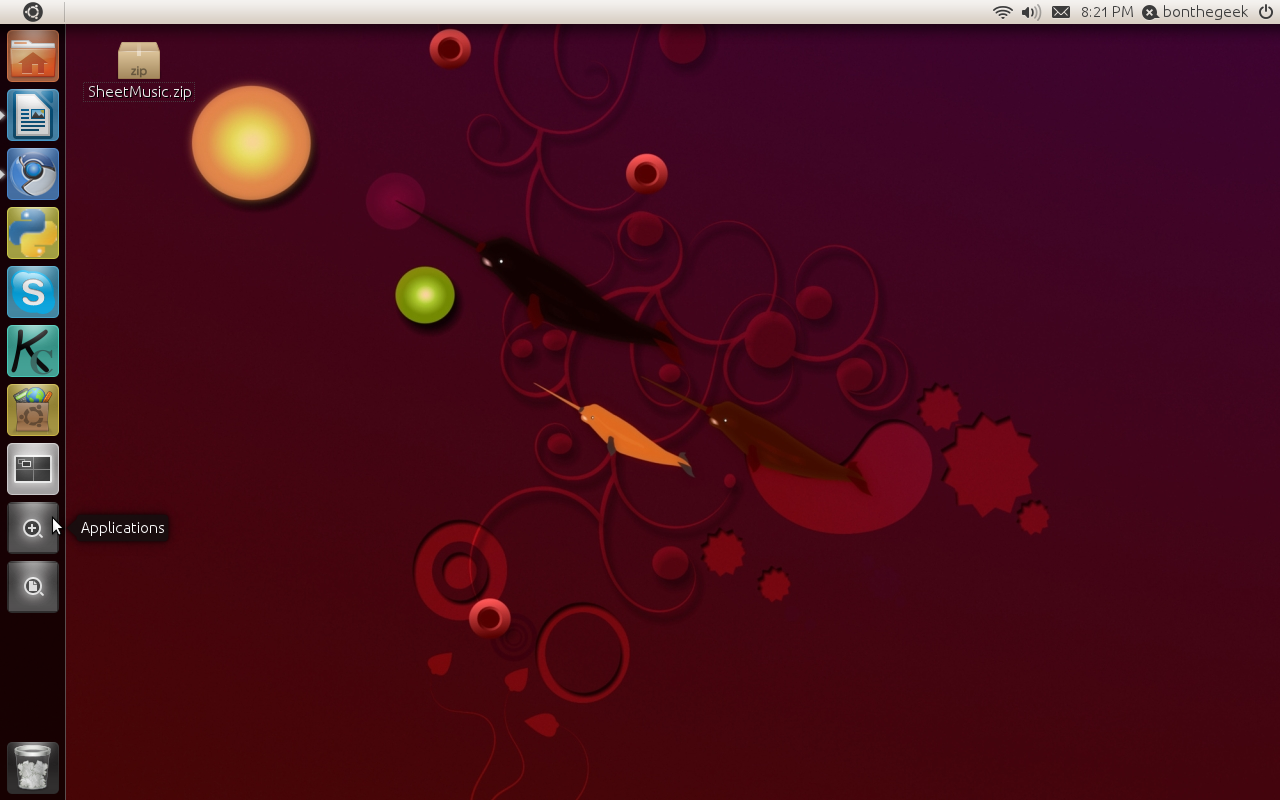
Task: Launch the green K application icon
Action: pos(33,351)
